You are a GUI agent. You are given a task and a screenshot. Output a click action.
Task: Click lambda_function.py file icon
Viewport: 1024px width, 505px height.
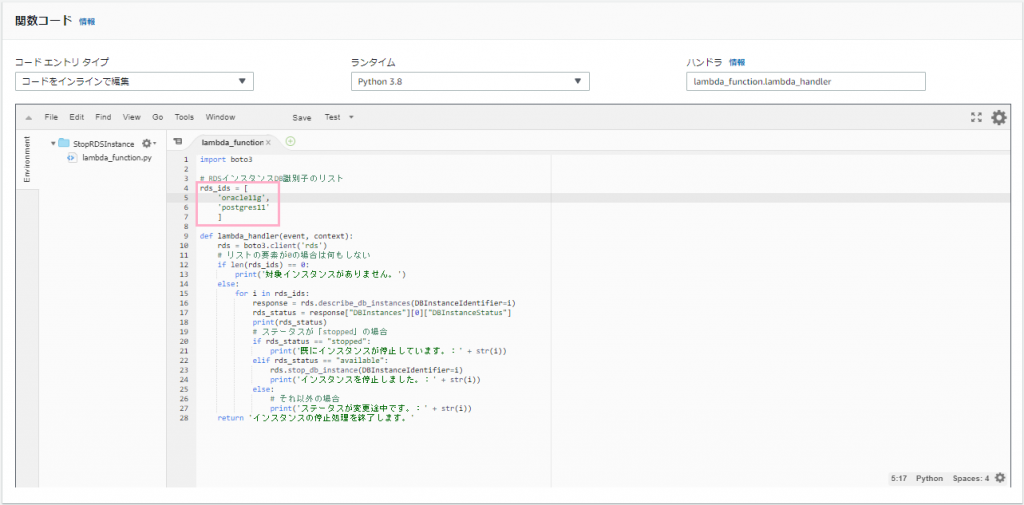(x=72, y=157)
